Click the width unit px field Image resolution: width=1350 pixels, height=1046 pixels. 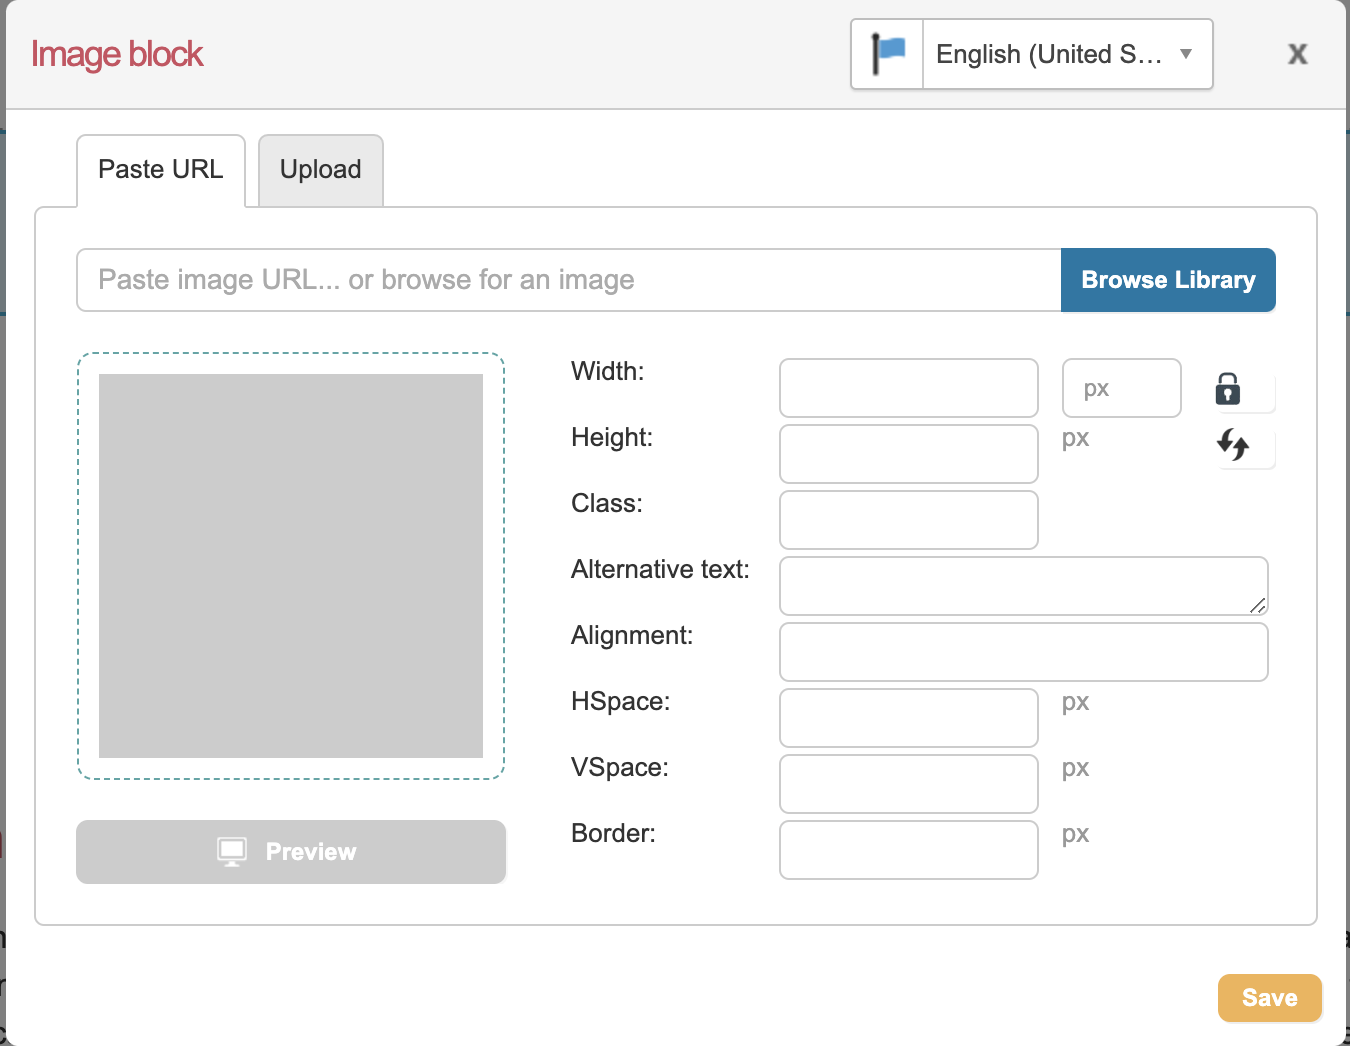(1121, 388)
